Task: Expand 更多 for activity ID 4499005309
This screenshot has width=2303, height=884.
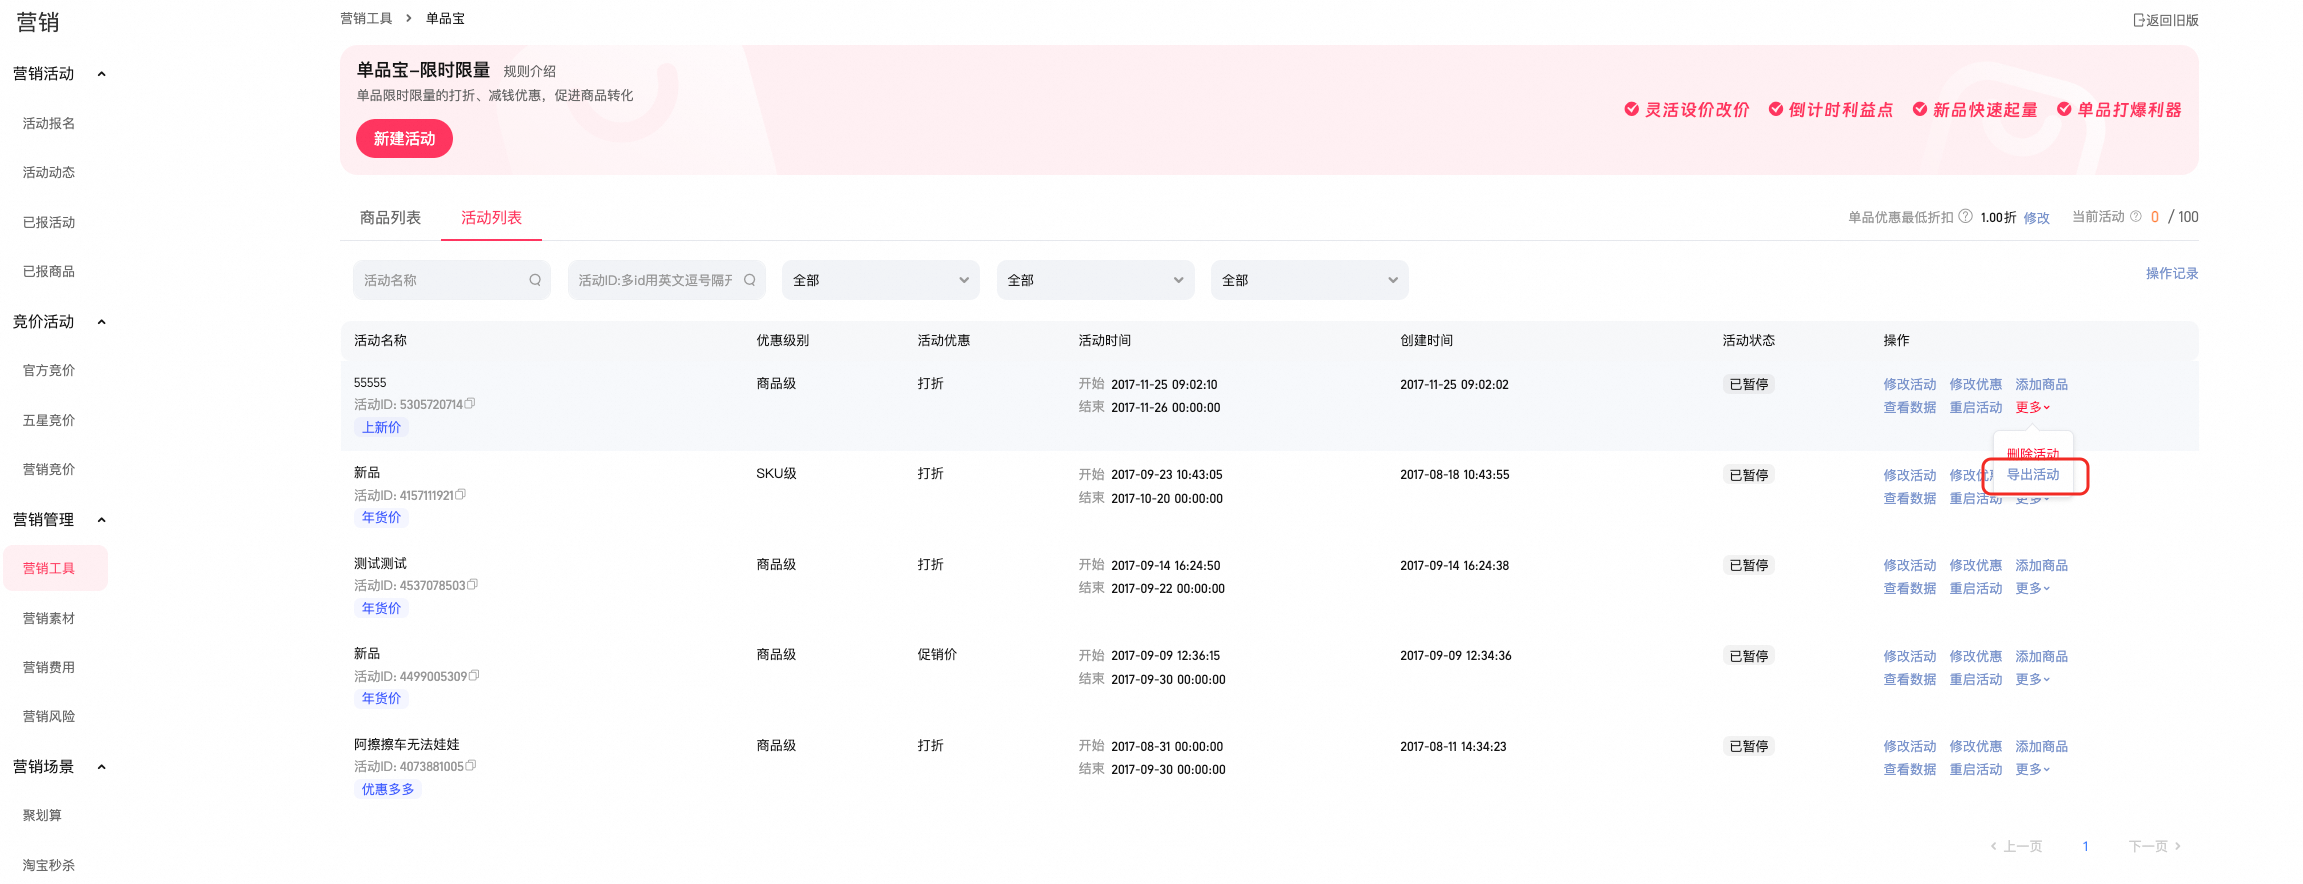Action: click(x=2033, y=679)
